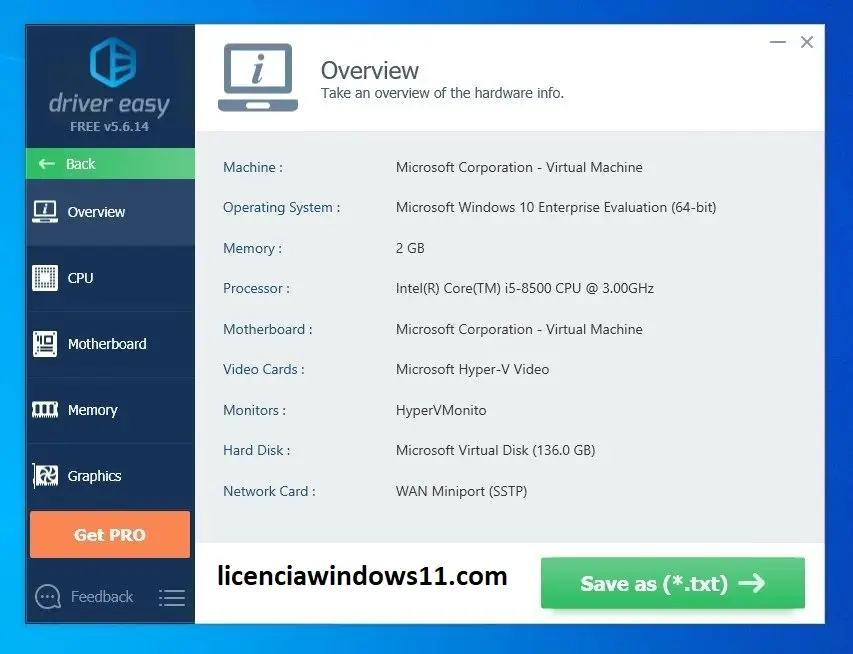
Task: Go back using the Back button label
Action: [81, 164]
